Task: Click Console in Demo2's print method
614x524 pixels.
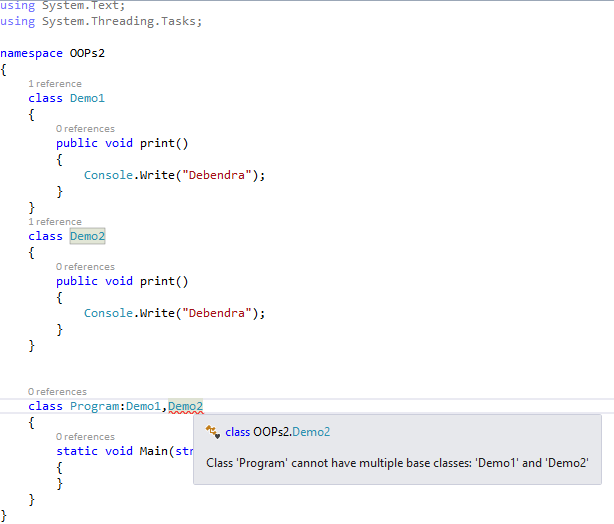Action: tap(108, 313)
